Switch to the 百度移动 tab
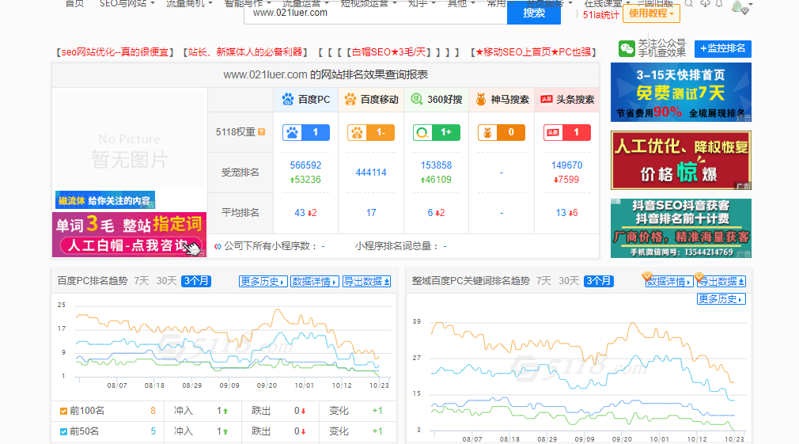 [x=371, y=99]
